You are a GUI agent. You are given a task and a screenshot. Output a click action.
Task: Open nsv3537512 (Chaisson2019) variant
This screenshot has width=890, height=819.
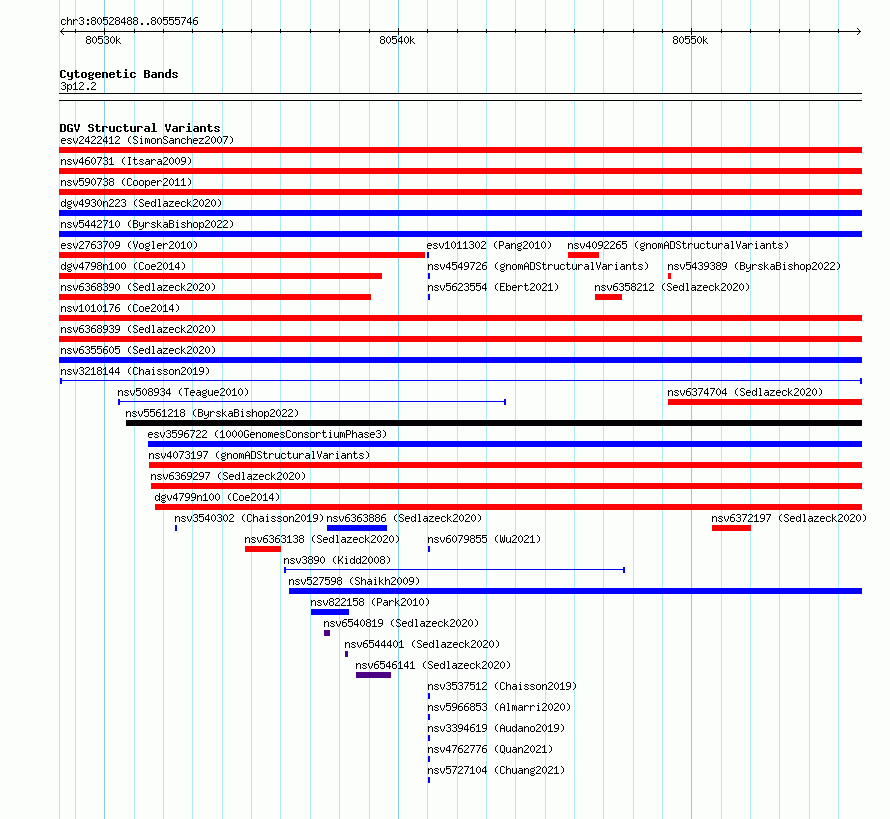(x=502, y=686)
